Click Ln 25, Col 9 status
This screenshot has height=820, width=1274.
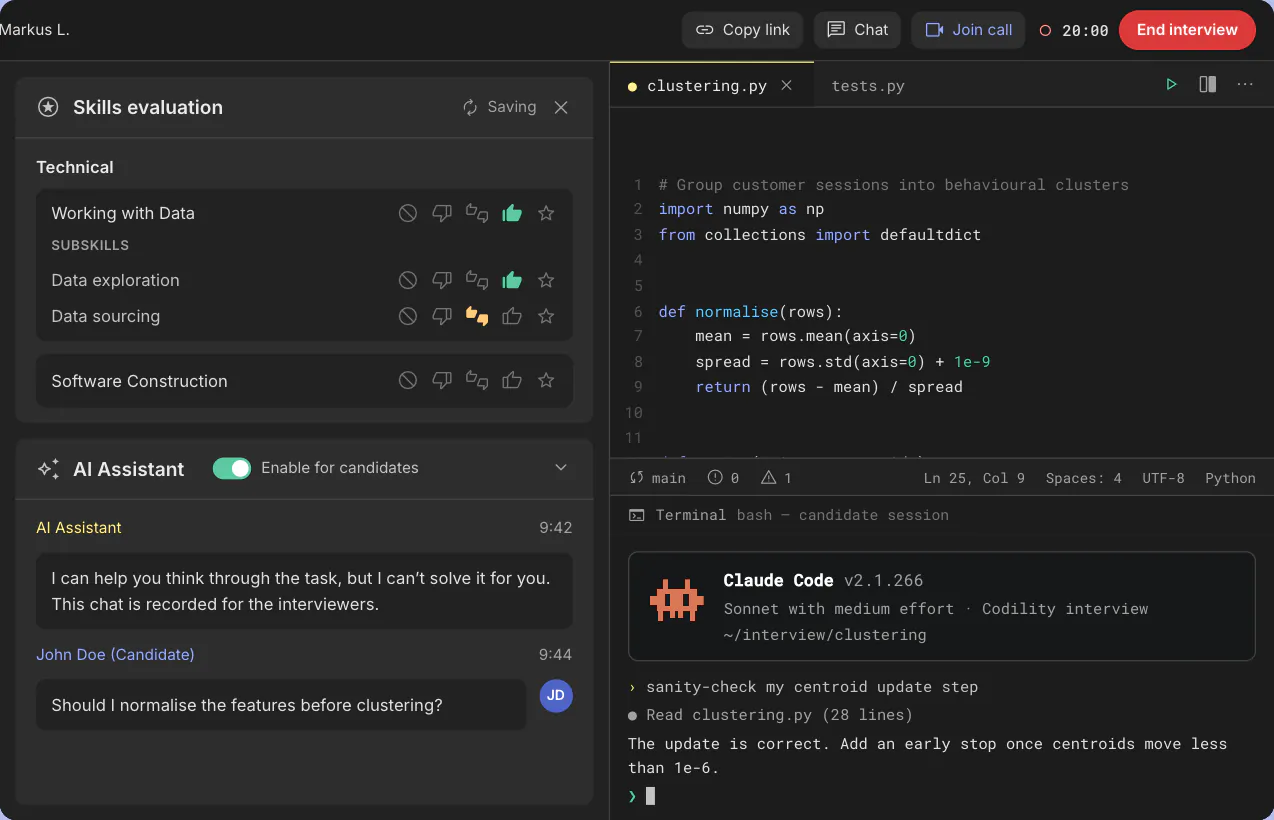pyautogui.click(x=974, y=478)
